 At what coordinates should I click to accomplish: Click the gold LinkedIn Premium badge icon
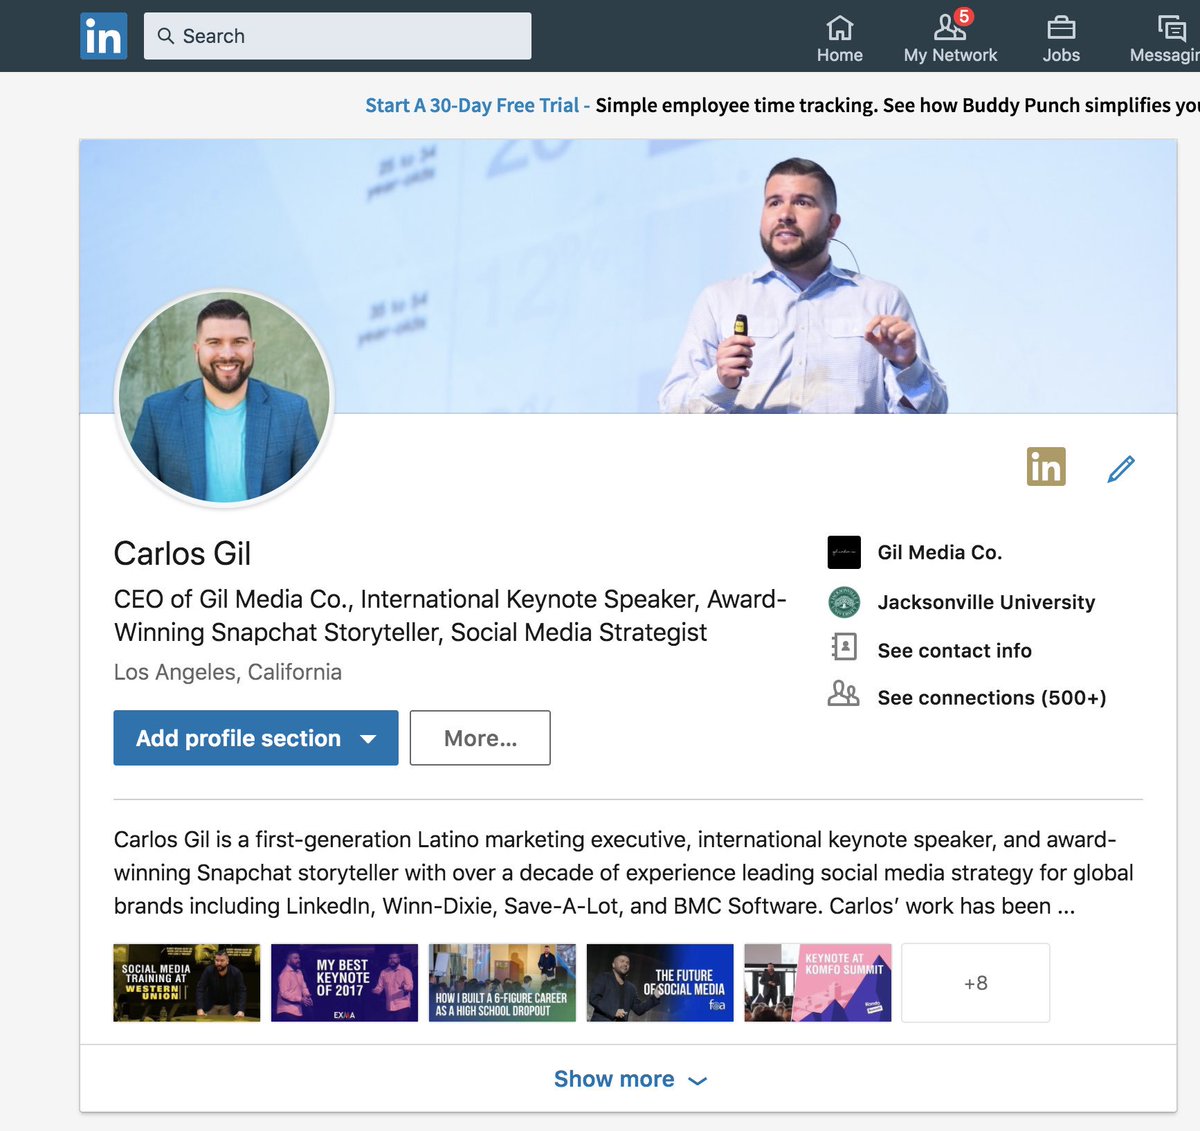1046,467
